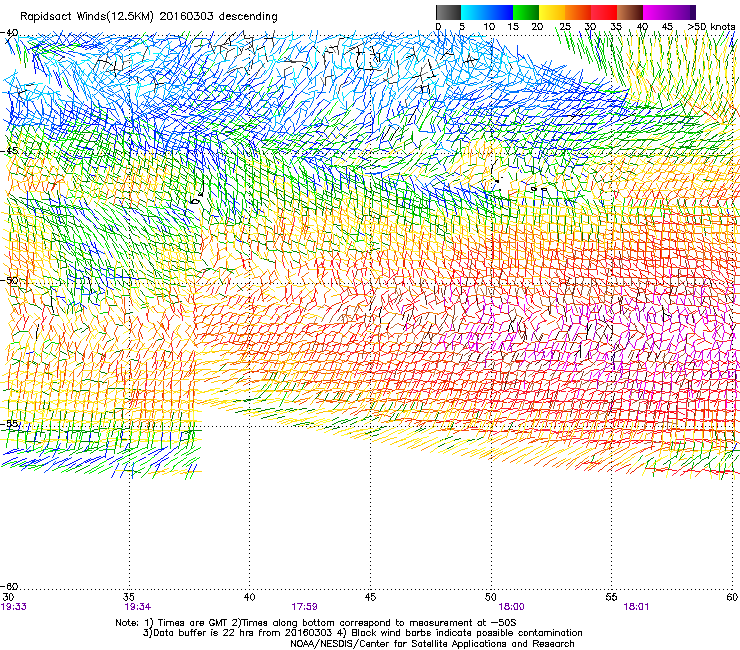Click the '25' label under the color scale
Viewport: 740px width, 650px height.
(x=565, y=27)
